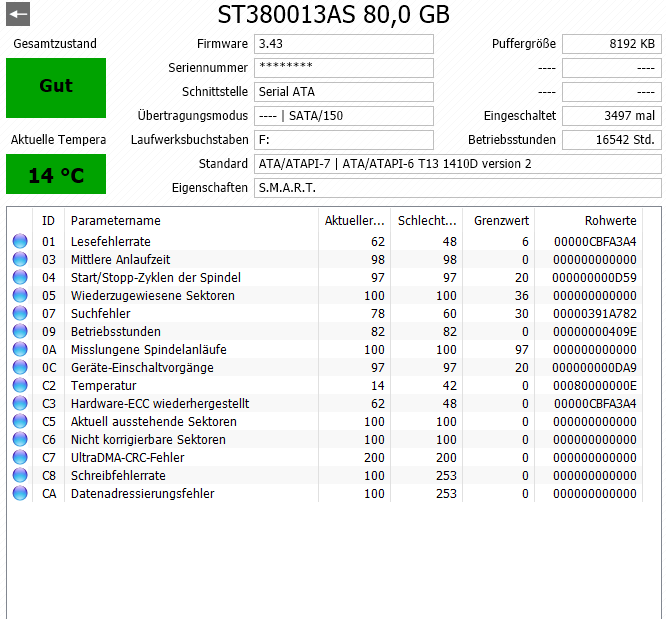The width and height of the screenshot is (666, 619).
Task: Select Aktuell ausstehende Sektoren text
Action: pos(154,421)
